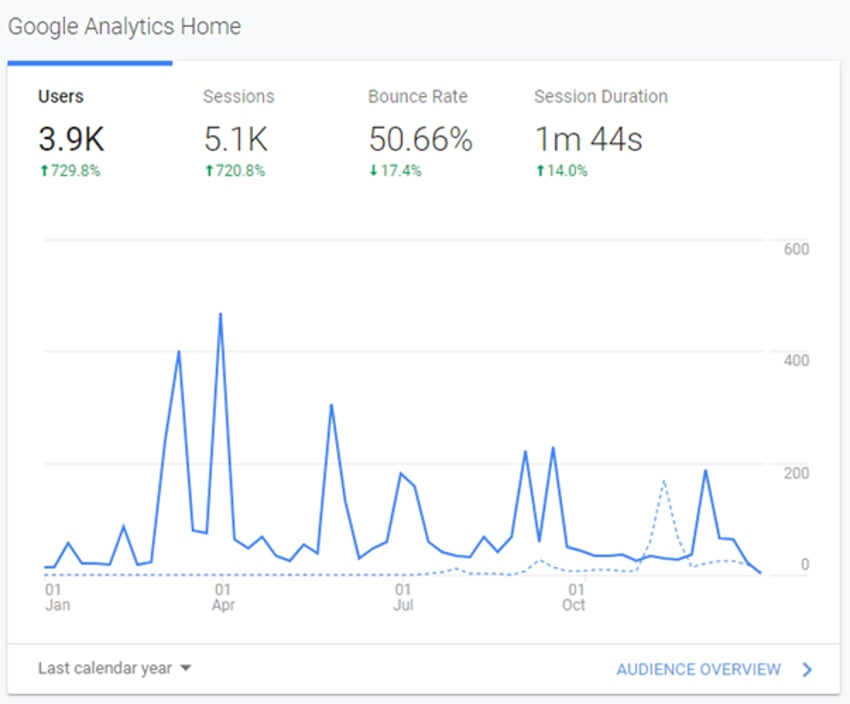
Task: Click the 0 y-axis label
Action: (x=805, y=565)
